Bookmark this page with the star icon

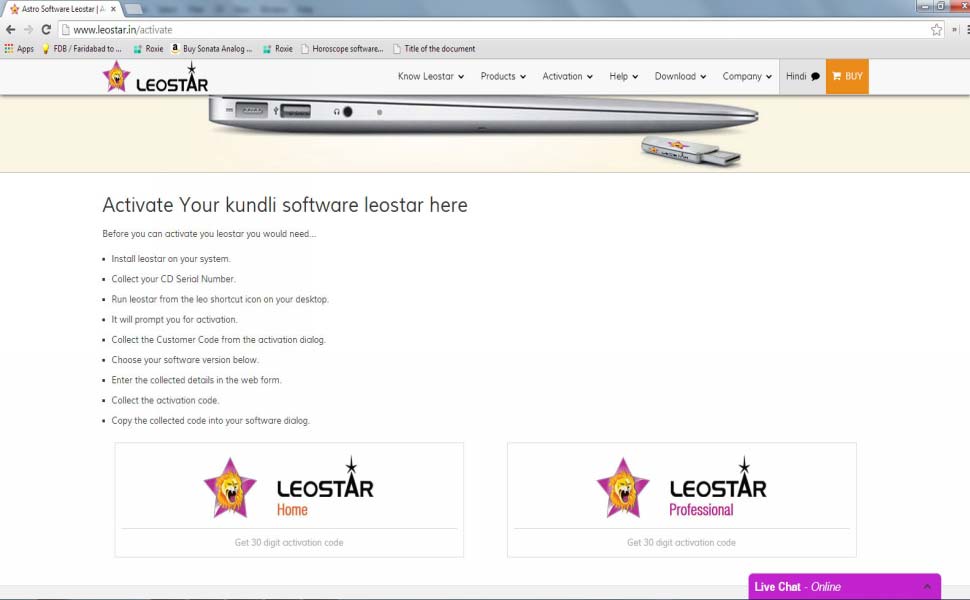click(x=937, y=30)
